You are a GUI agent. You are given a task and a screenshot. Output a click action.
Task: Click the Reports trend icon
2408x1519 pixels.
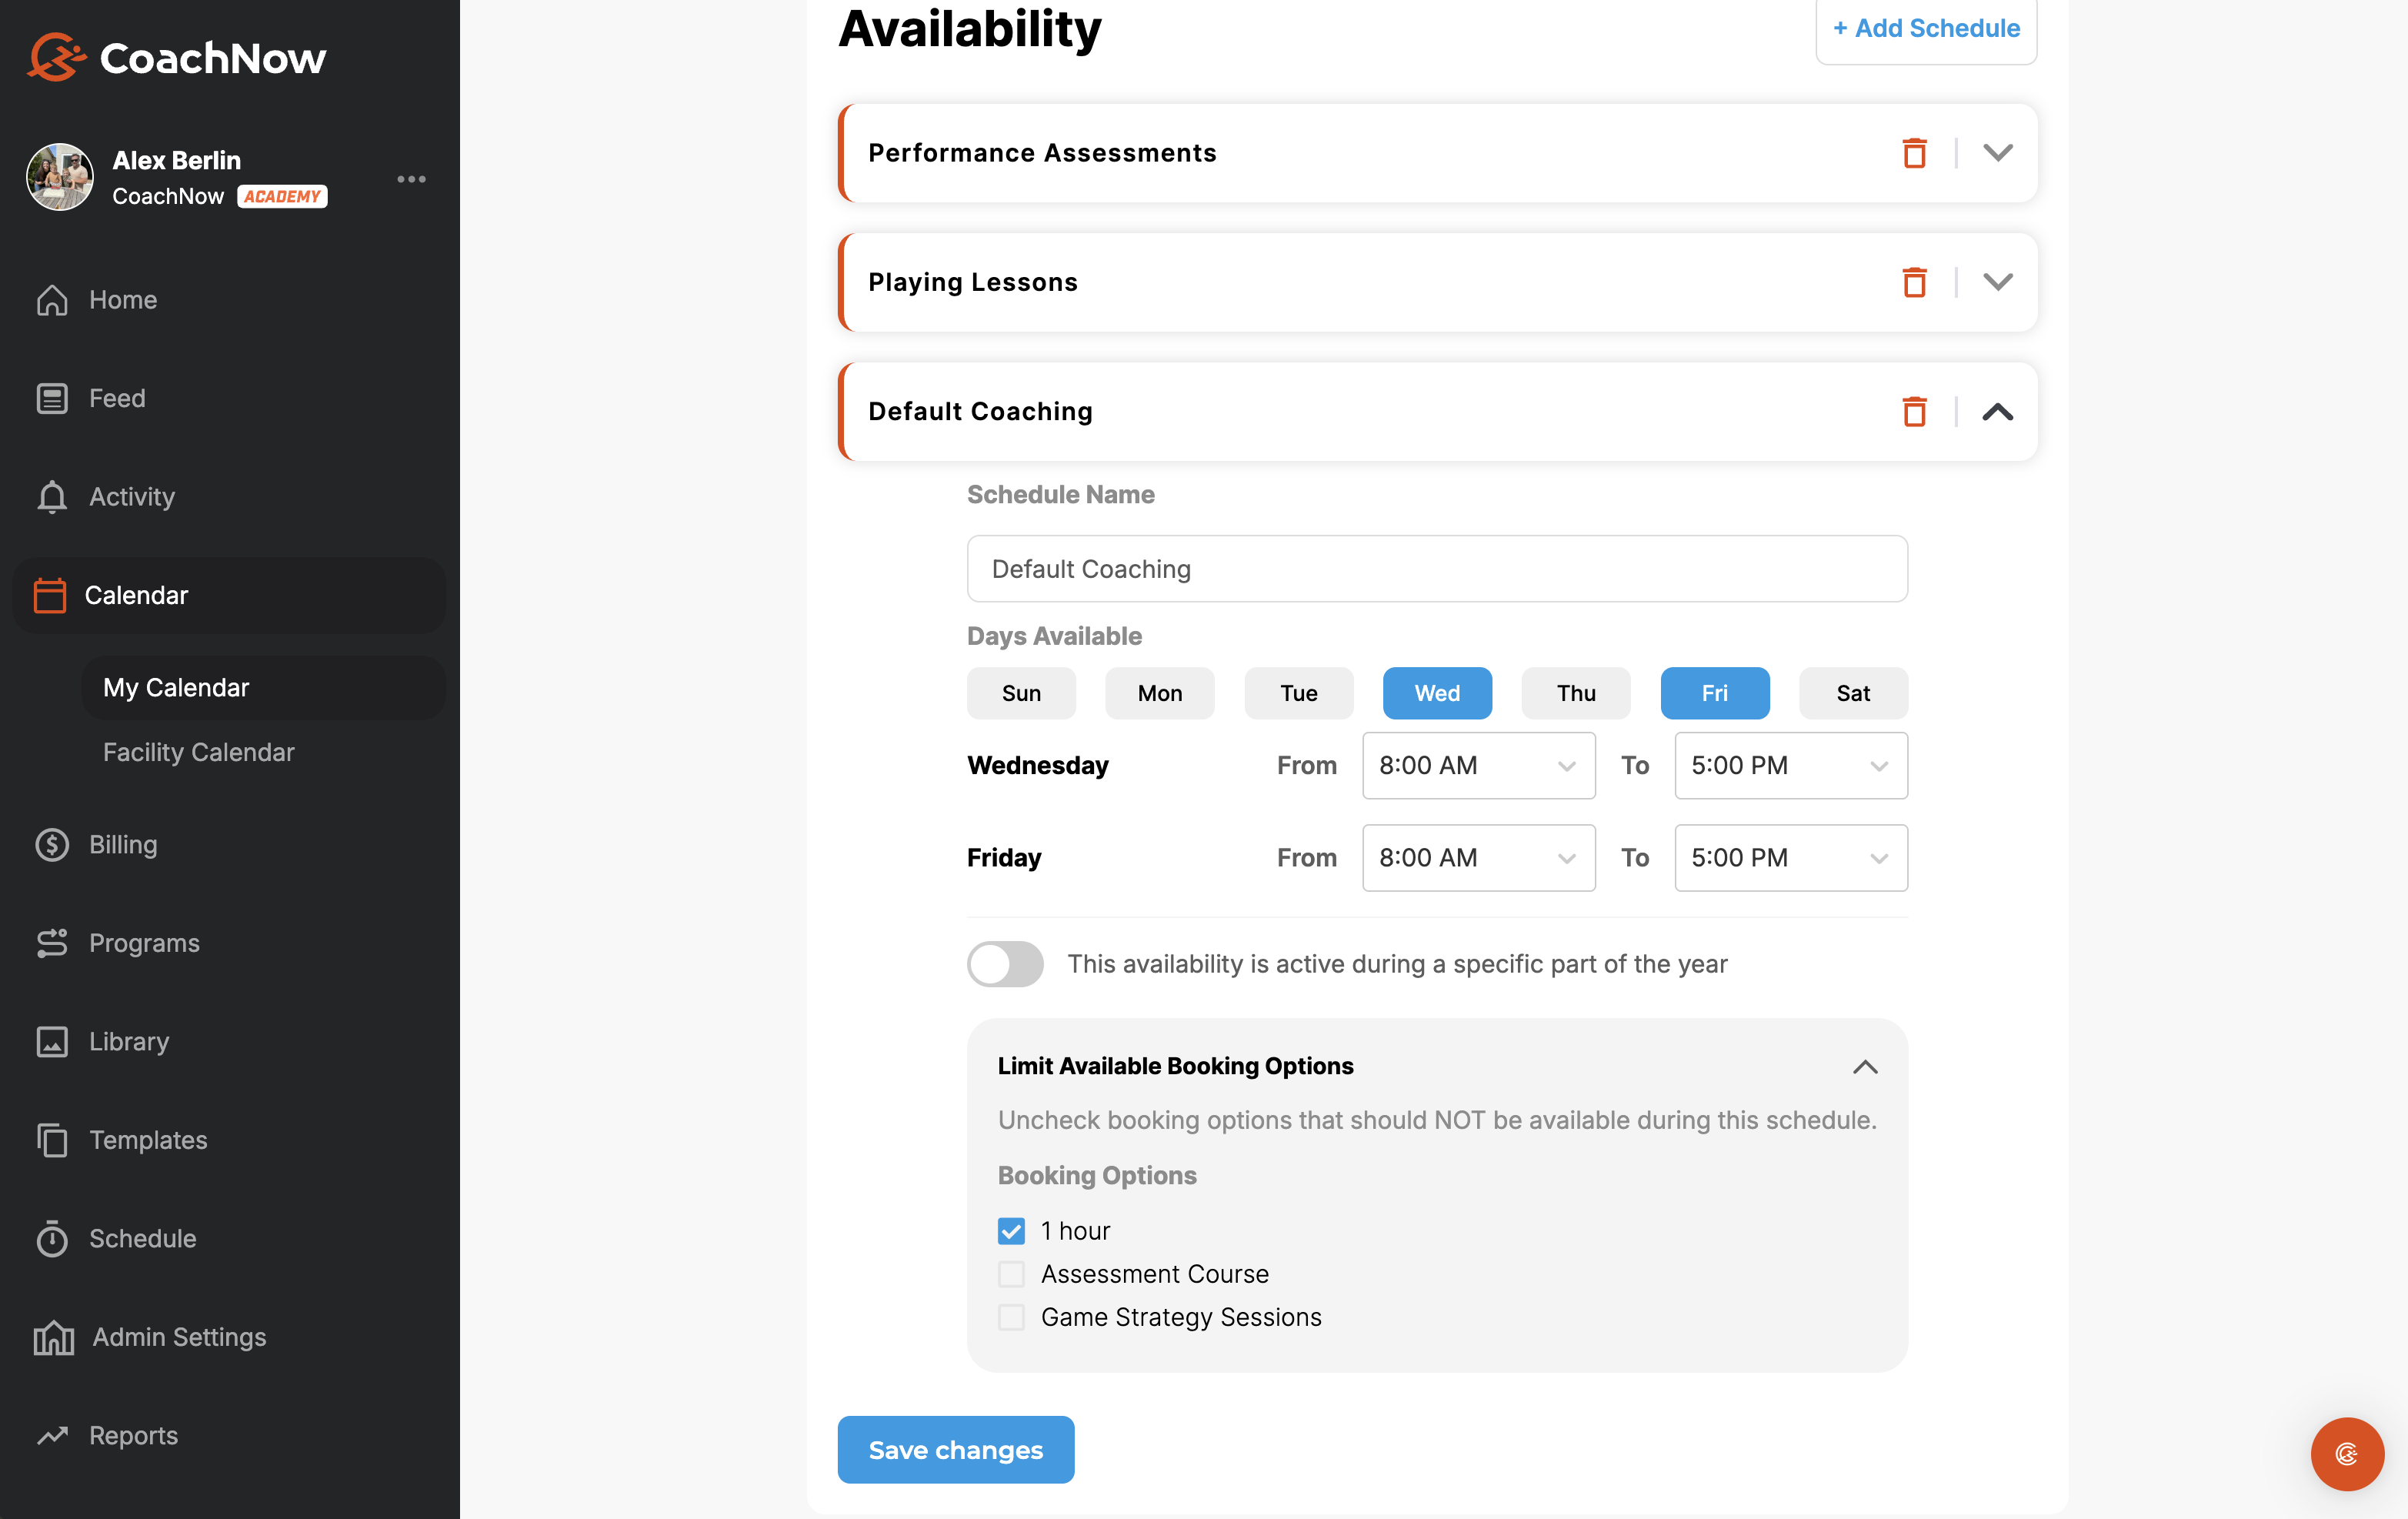pos(53,1435)
